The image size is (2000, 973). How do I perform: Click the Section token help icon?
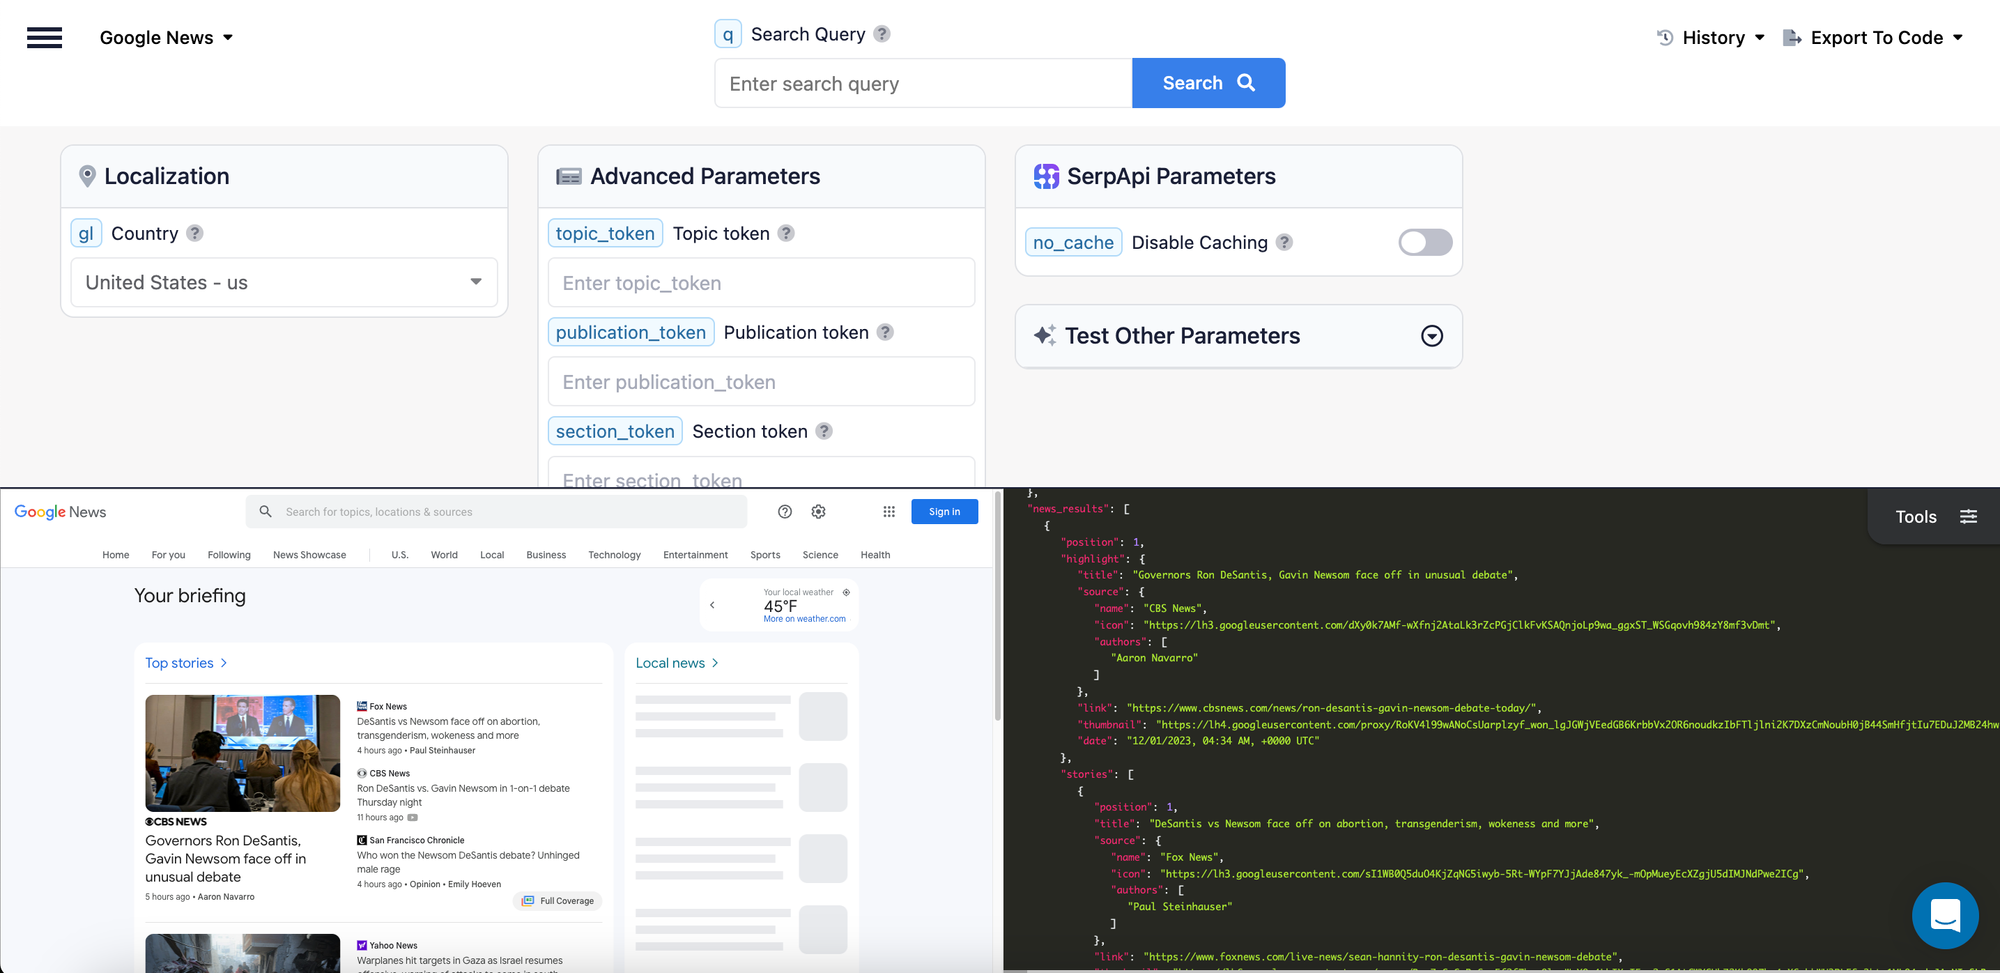click(824, 431)
